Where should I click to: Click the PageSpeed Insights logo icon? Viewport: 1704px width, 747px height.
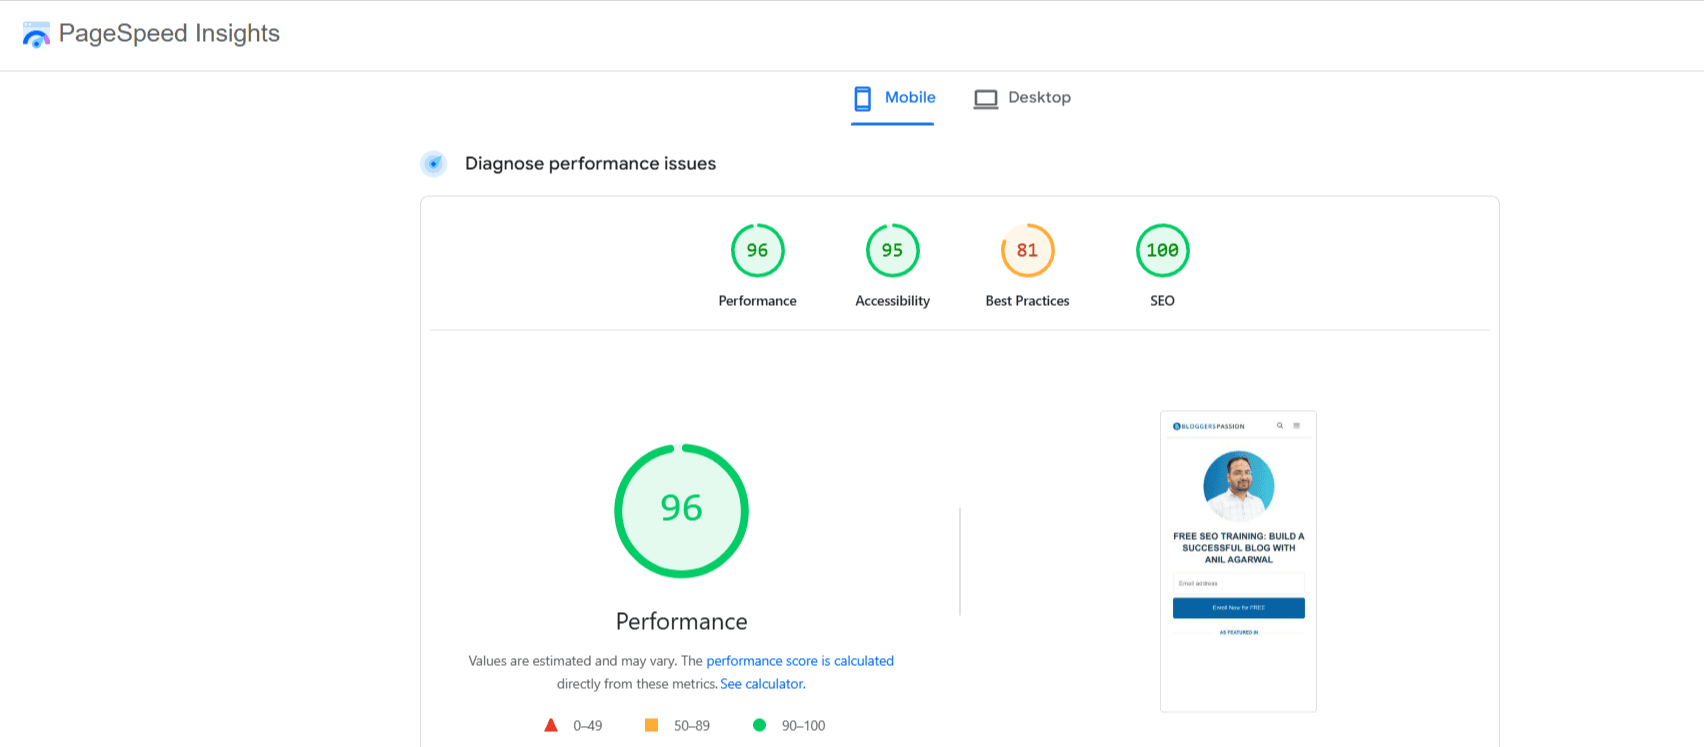[x=36, y=35]
